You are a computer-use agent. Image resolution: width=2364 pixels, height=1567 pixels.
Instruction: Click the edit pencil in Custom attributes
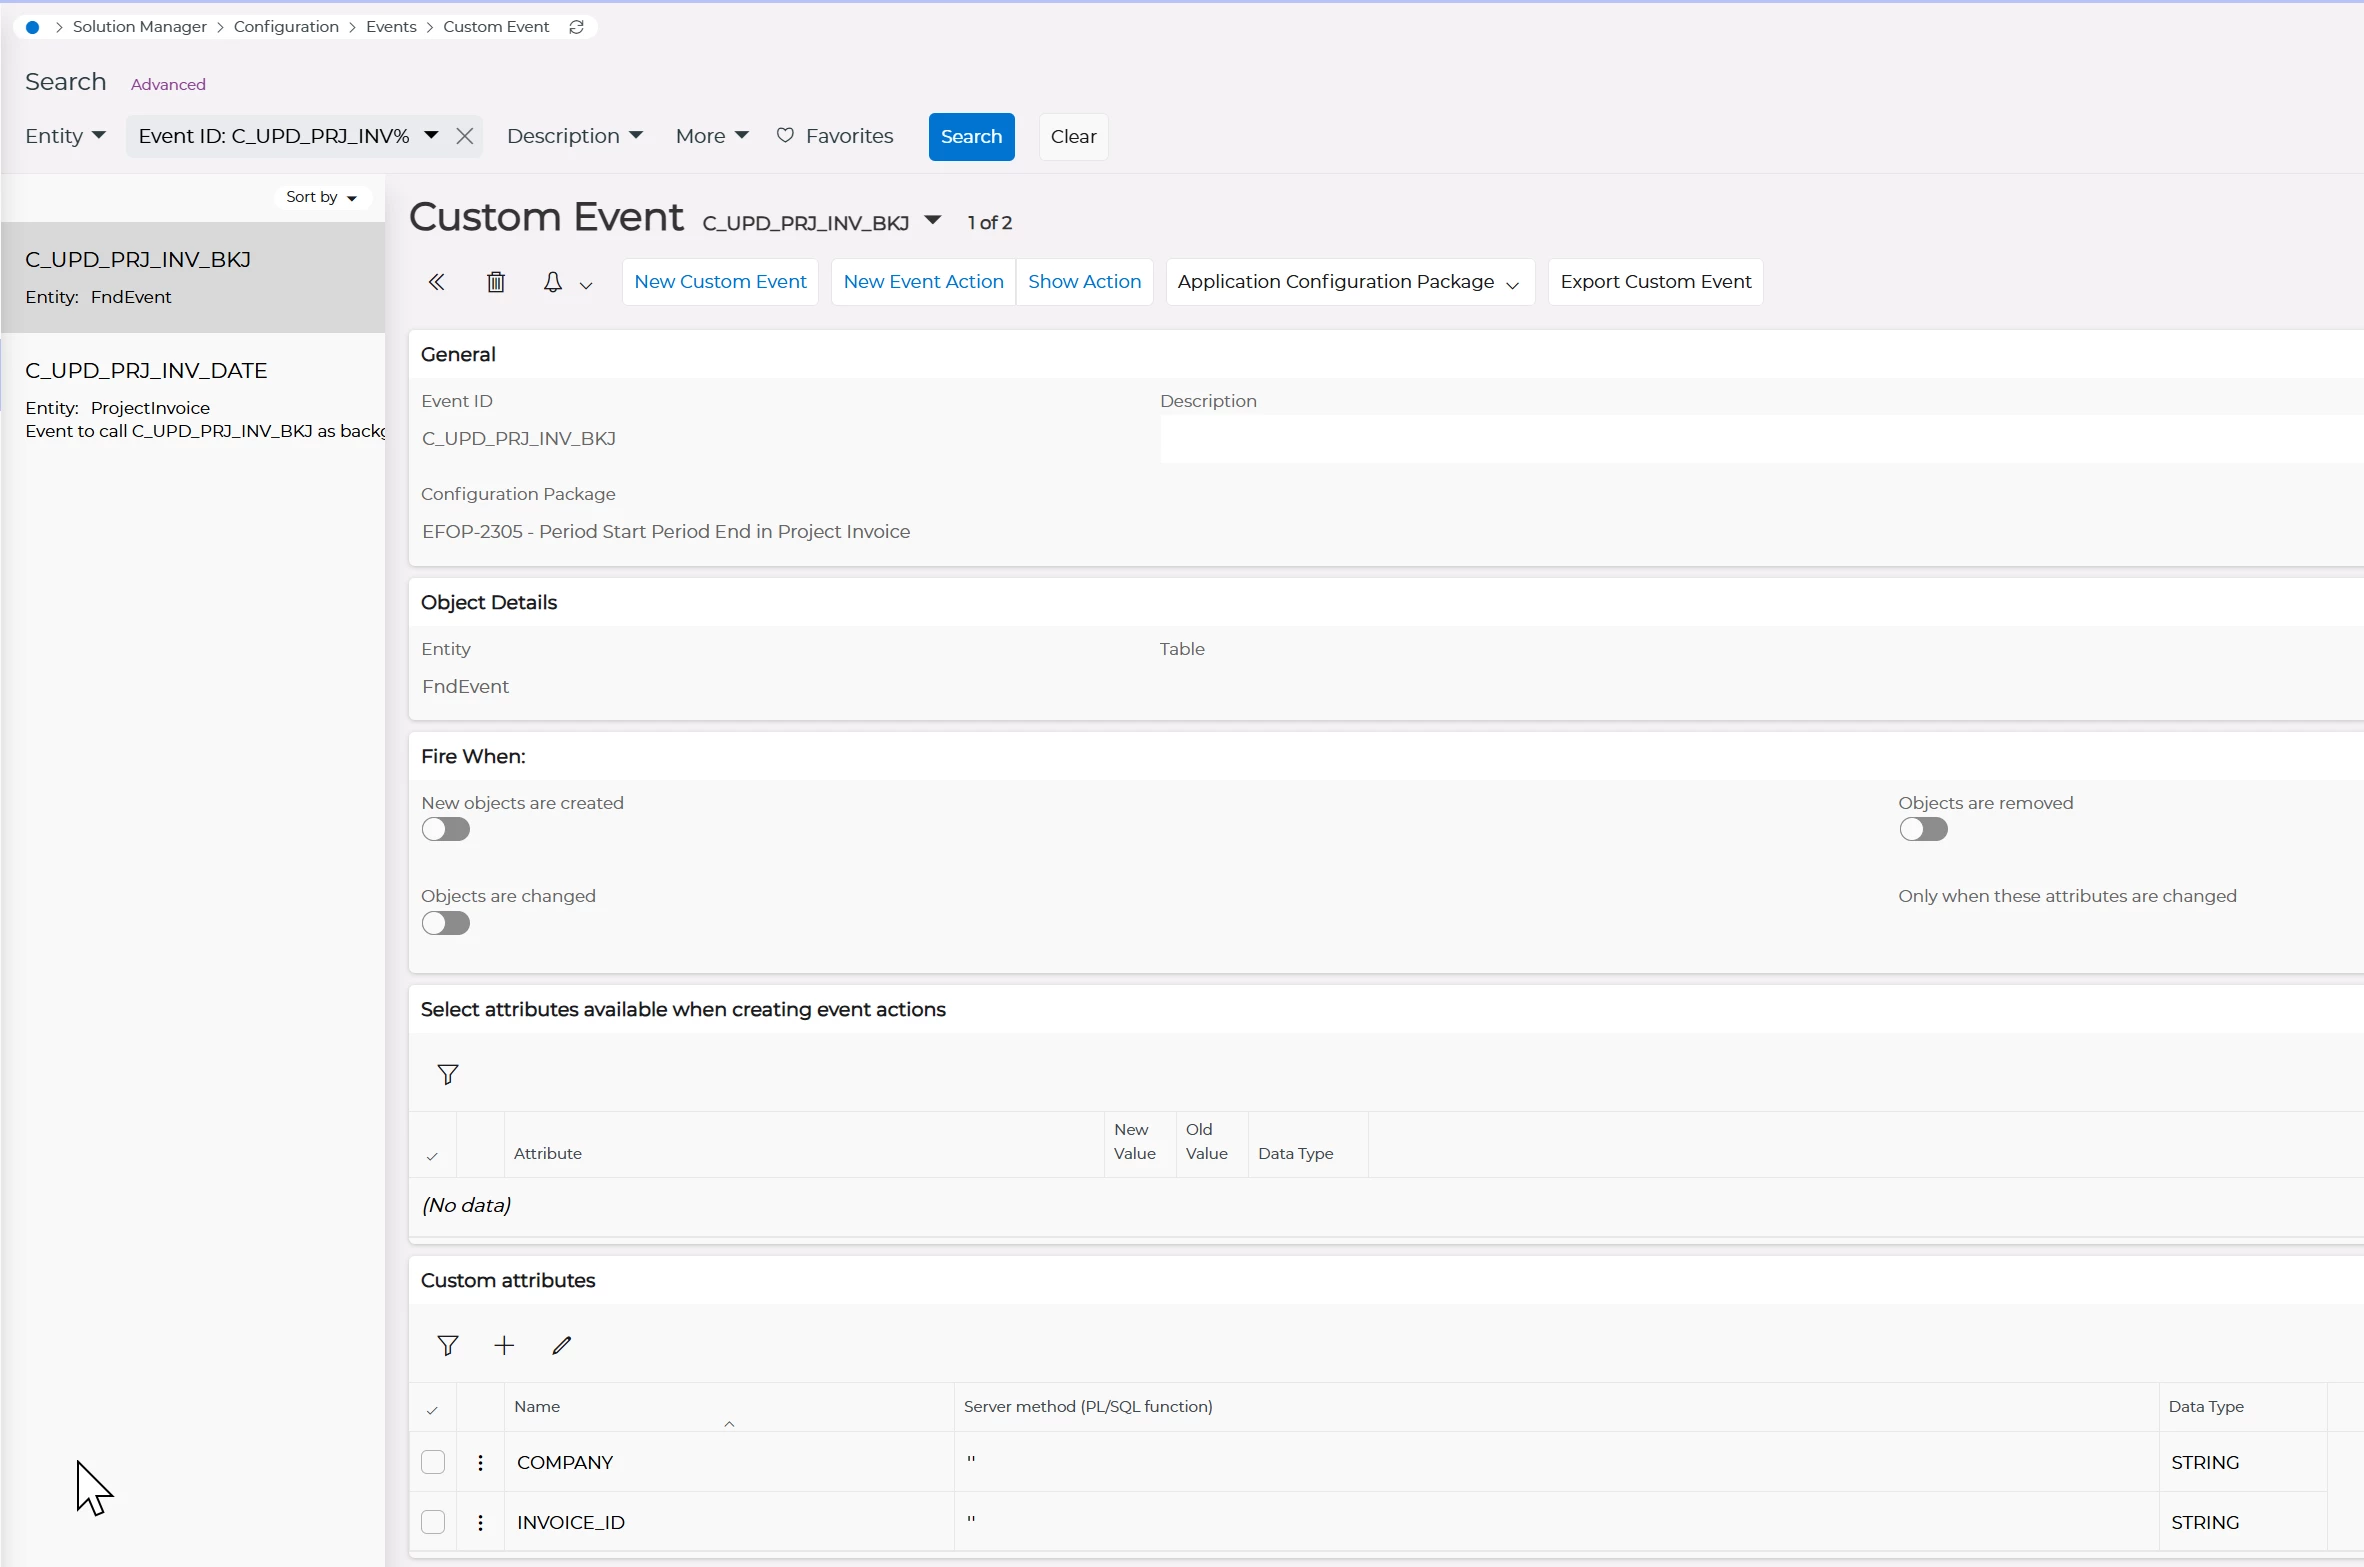561,1345
